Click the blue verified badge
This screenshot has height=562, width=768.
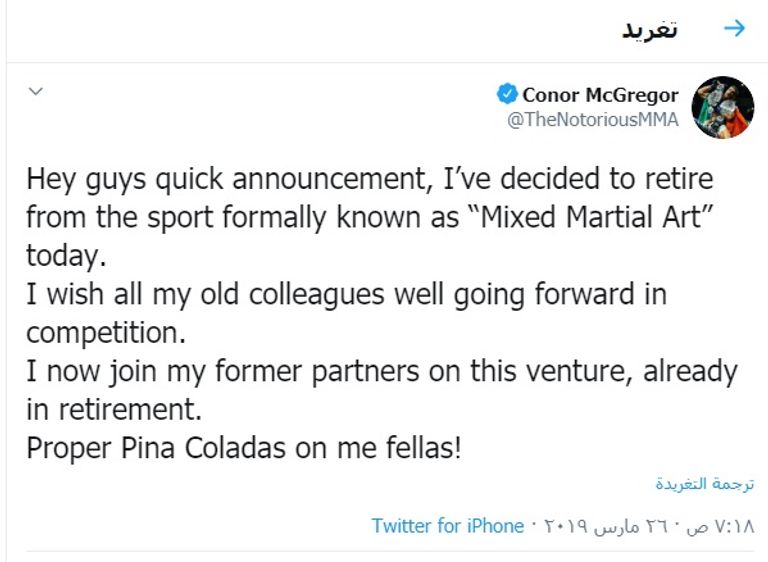click(507, 96)
